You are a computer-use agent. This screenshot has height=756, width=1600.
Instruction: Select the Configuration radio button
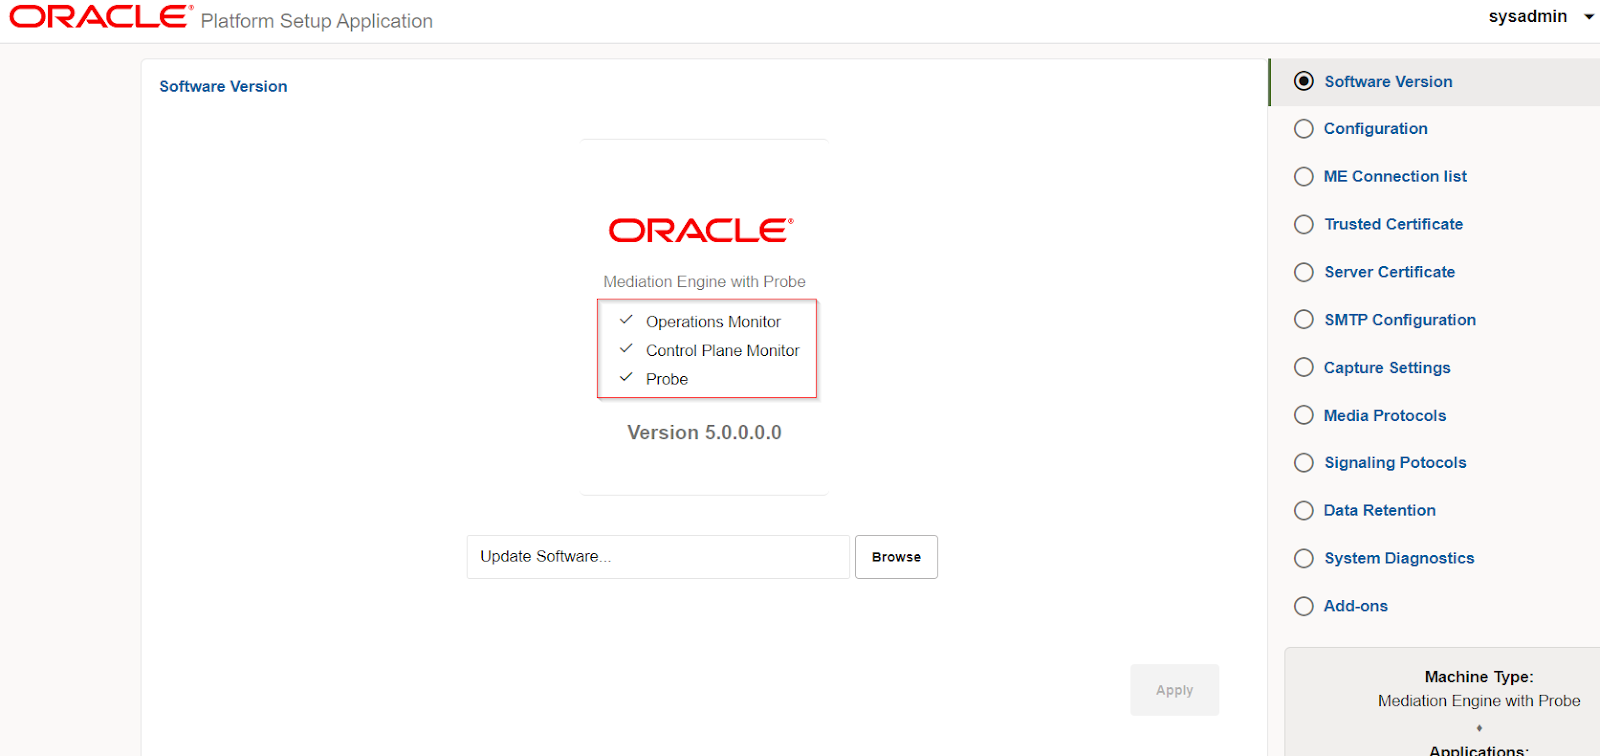[1304, 129]
